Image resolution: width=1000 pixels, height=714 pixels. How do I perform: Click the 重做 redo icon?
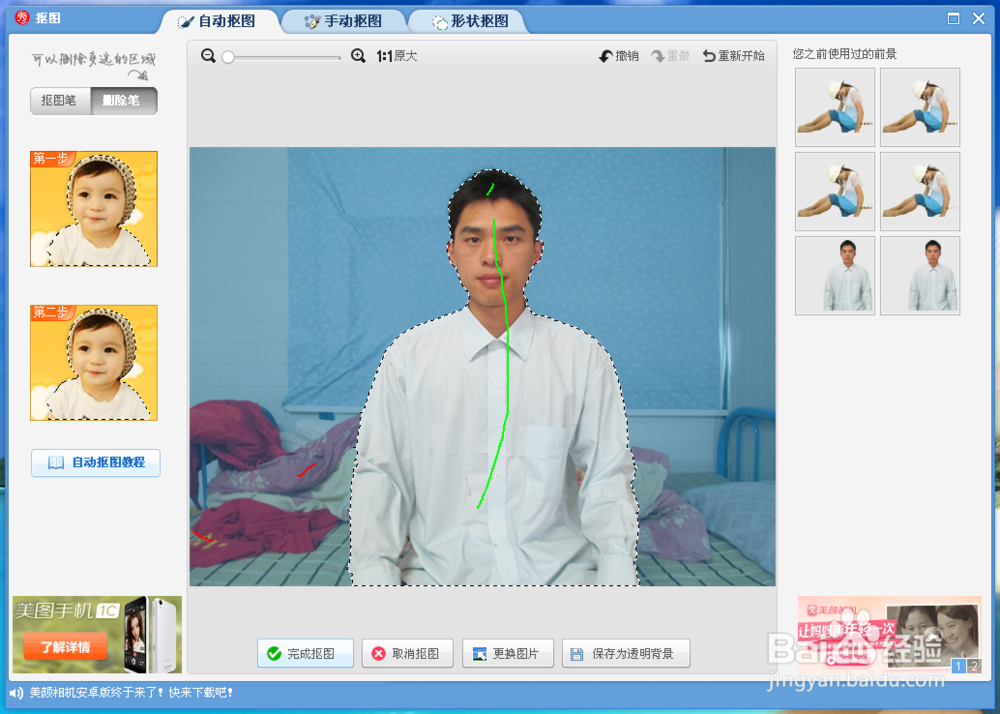(669, 56)
